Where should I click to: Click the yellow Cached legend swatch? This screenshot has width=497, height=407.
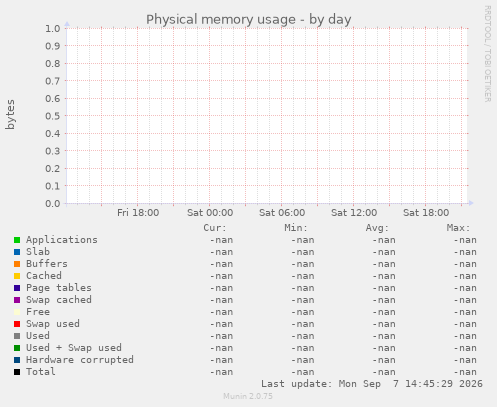pos(17,276)
